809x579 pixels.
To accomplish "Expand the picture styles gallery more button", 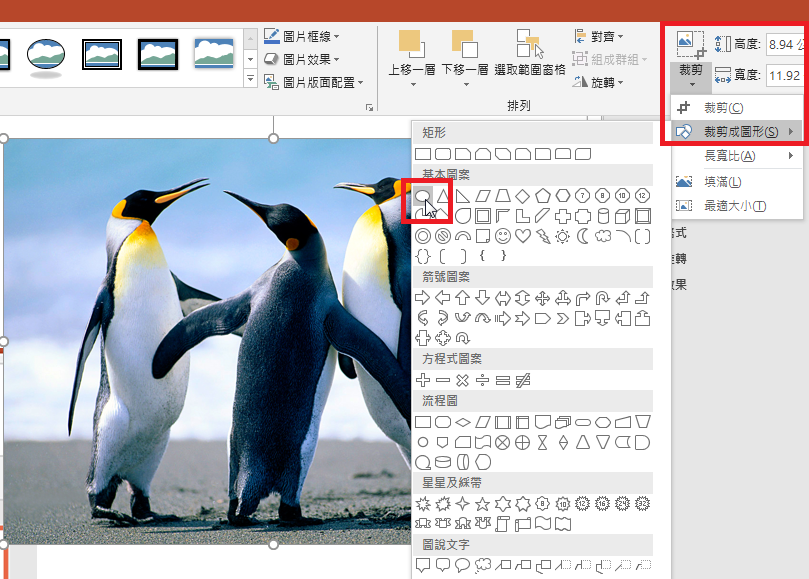I will pos(250,79).
